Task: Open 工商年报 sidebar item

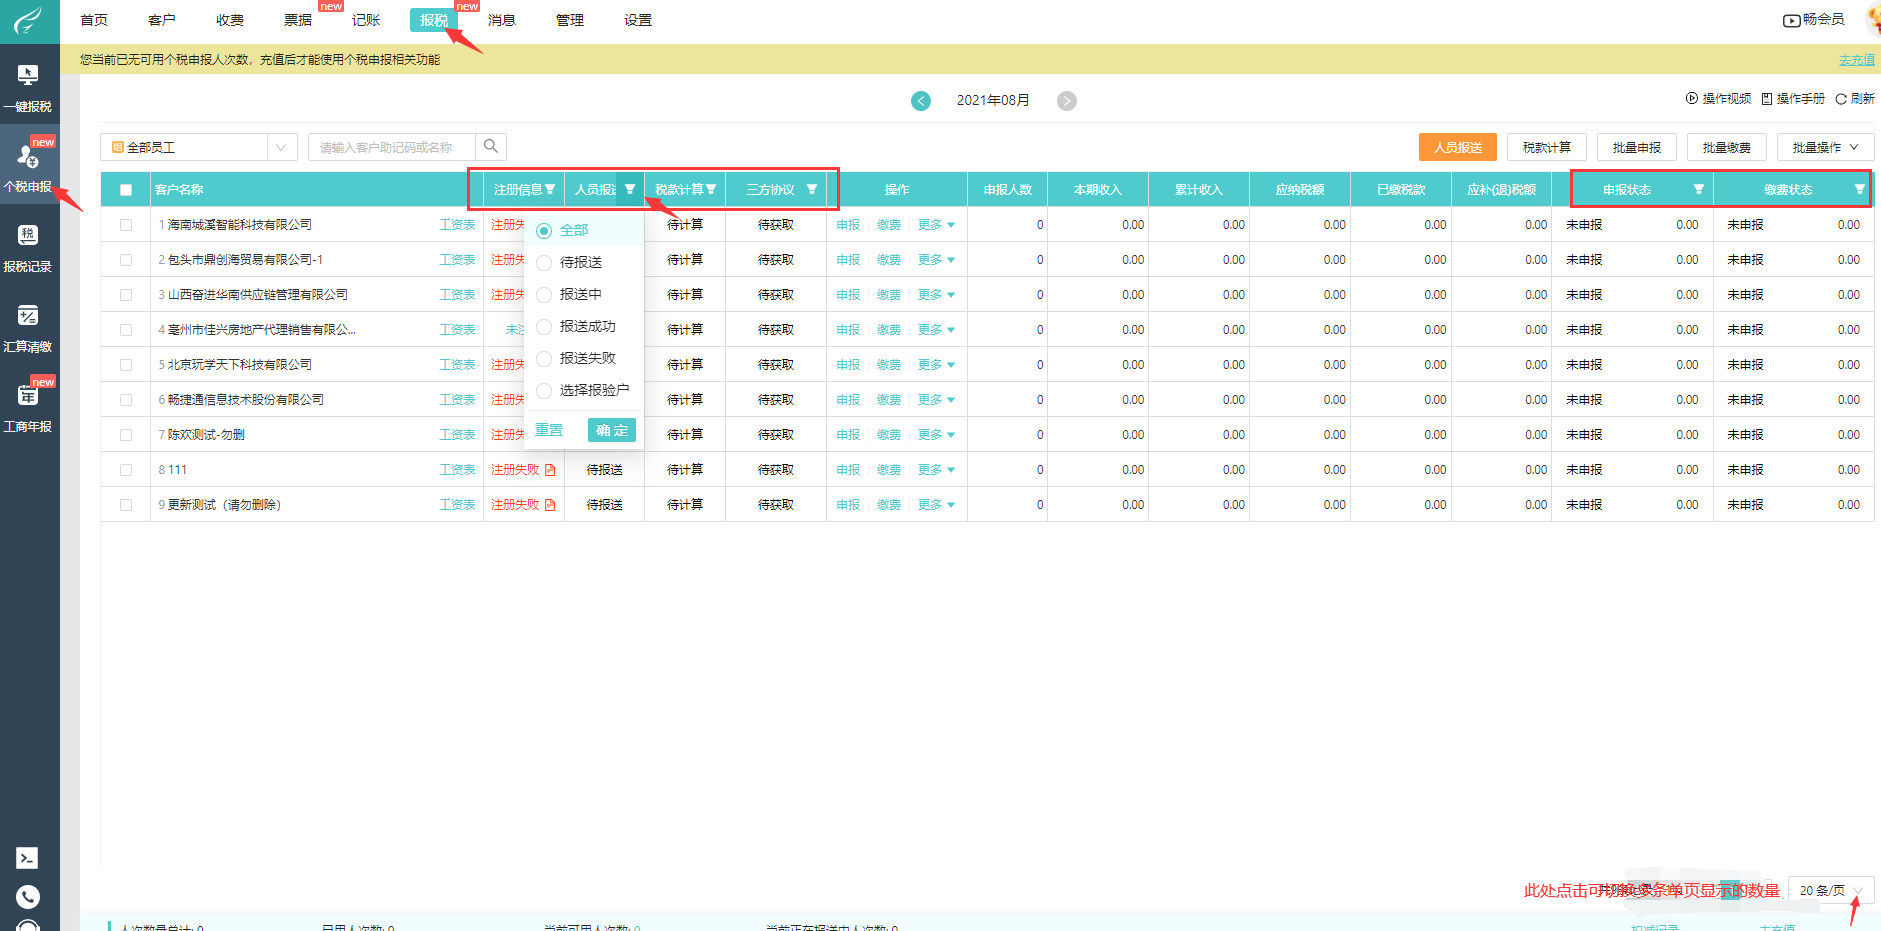Action: [28, 407]
